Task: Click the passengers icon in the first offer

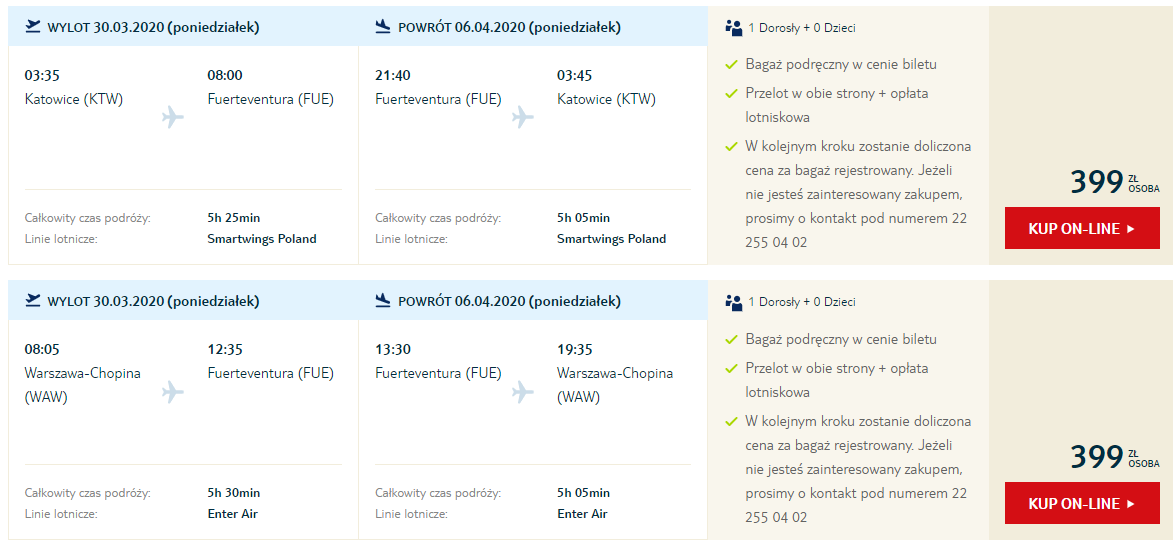Action: click(734, 28)
